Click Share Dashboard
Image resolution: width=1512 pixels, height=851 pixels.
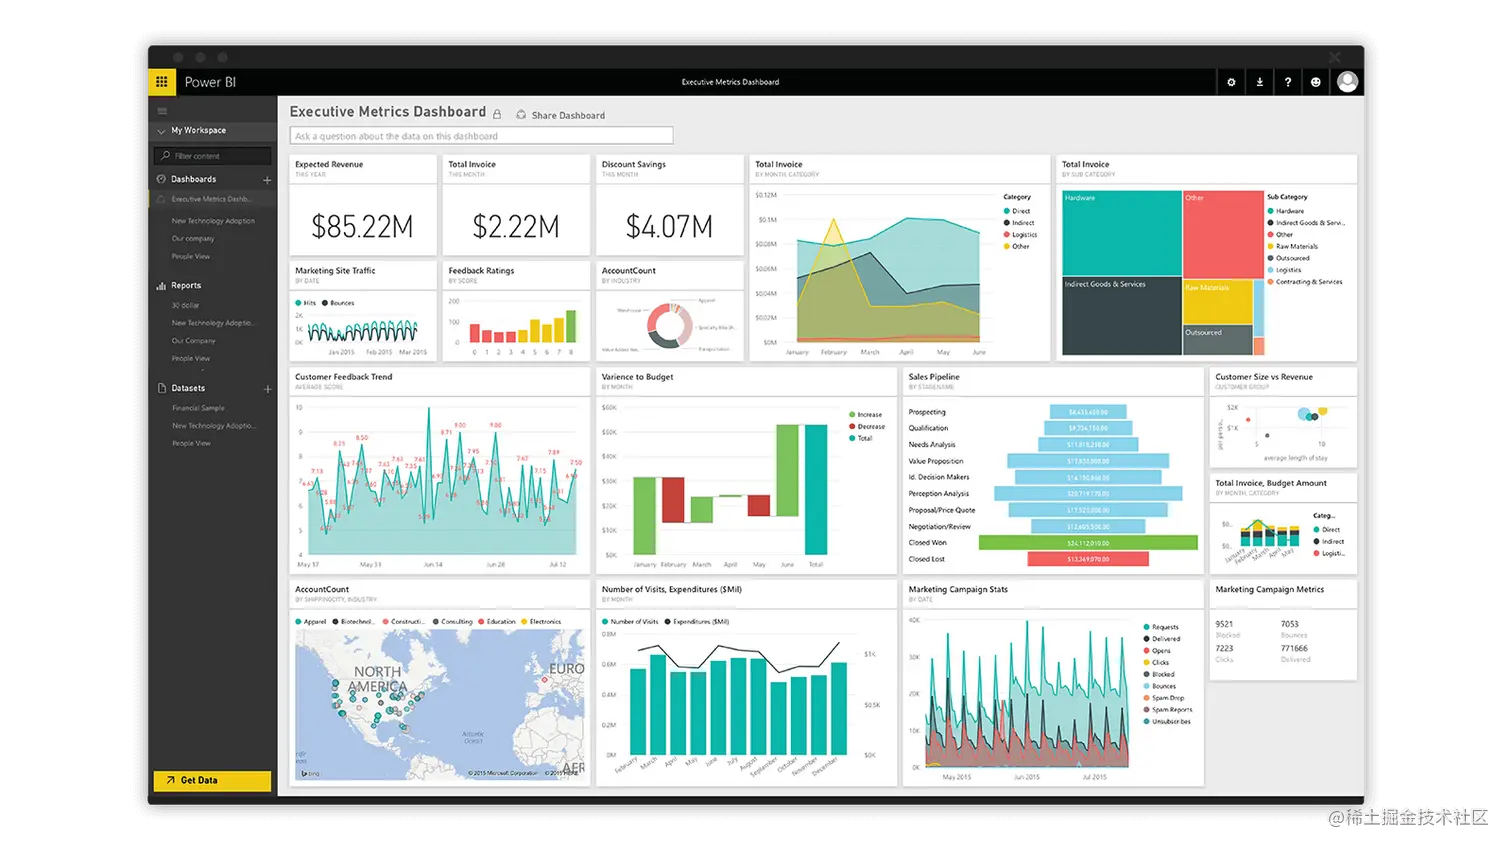[559, 114]
